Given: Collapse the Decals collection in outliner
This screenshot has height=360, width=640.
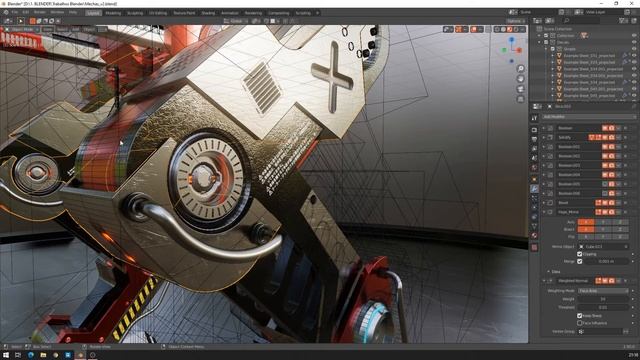Looking at the screenshot, I should click(540, 42).
